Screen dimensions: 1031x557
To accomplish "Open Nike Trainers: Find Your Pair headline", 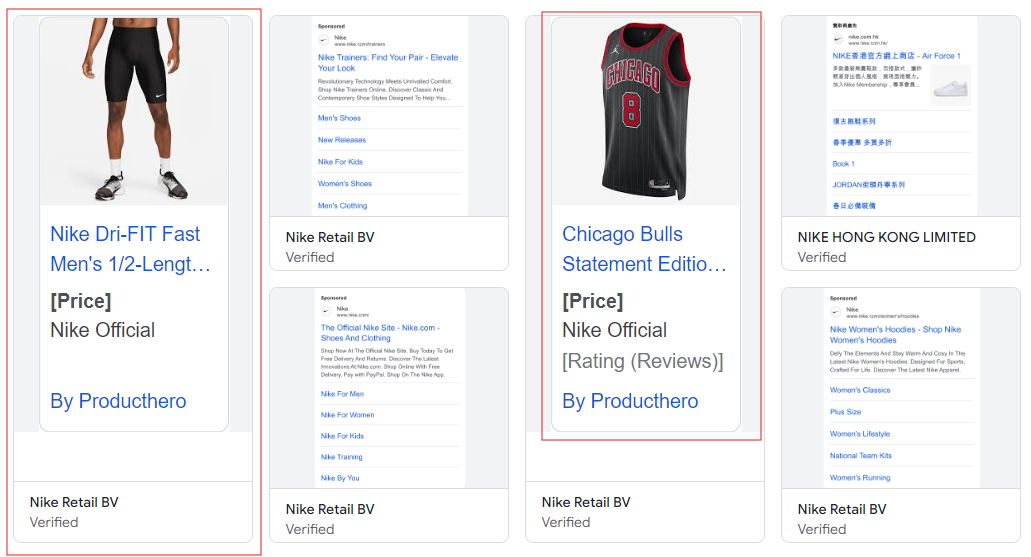I will click(388, 62).
